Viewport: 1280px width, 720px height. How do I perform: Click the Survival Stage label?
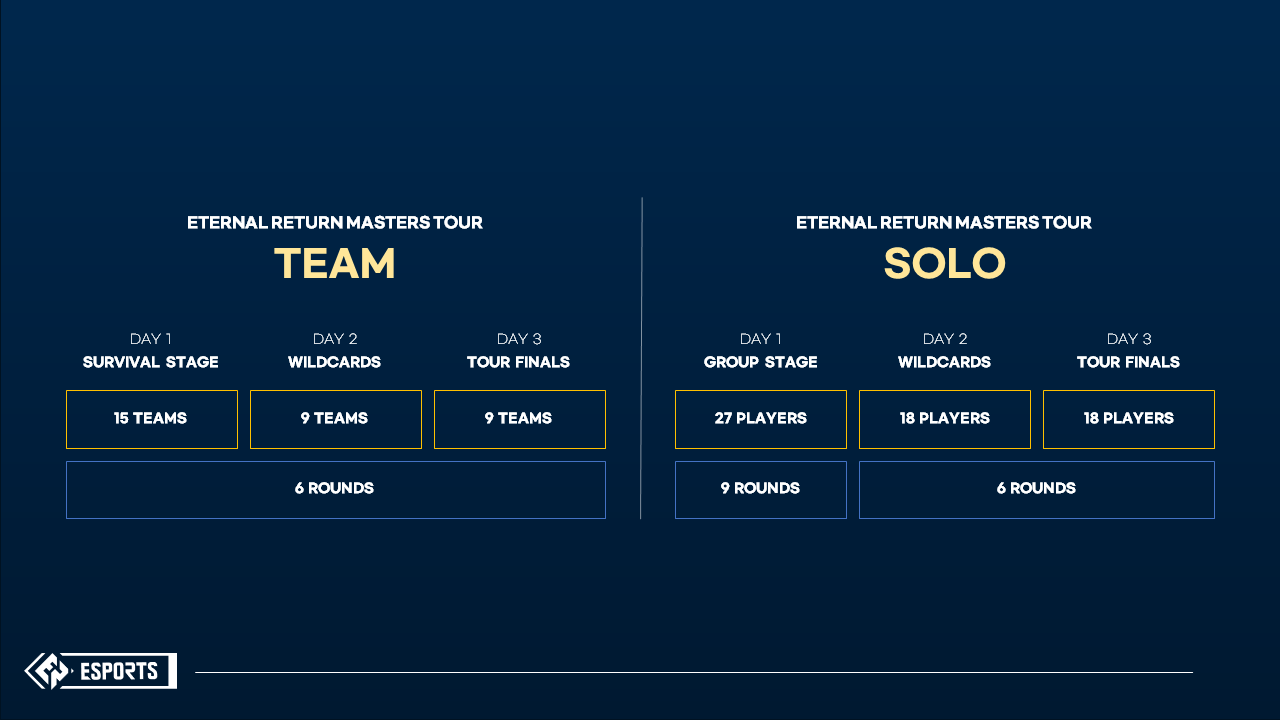tap(151, 362)
